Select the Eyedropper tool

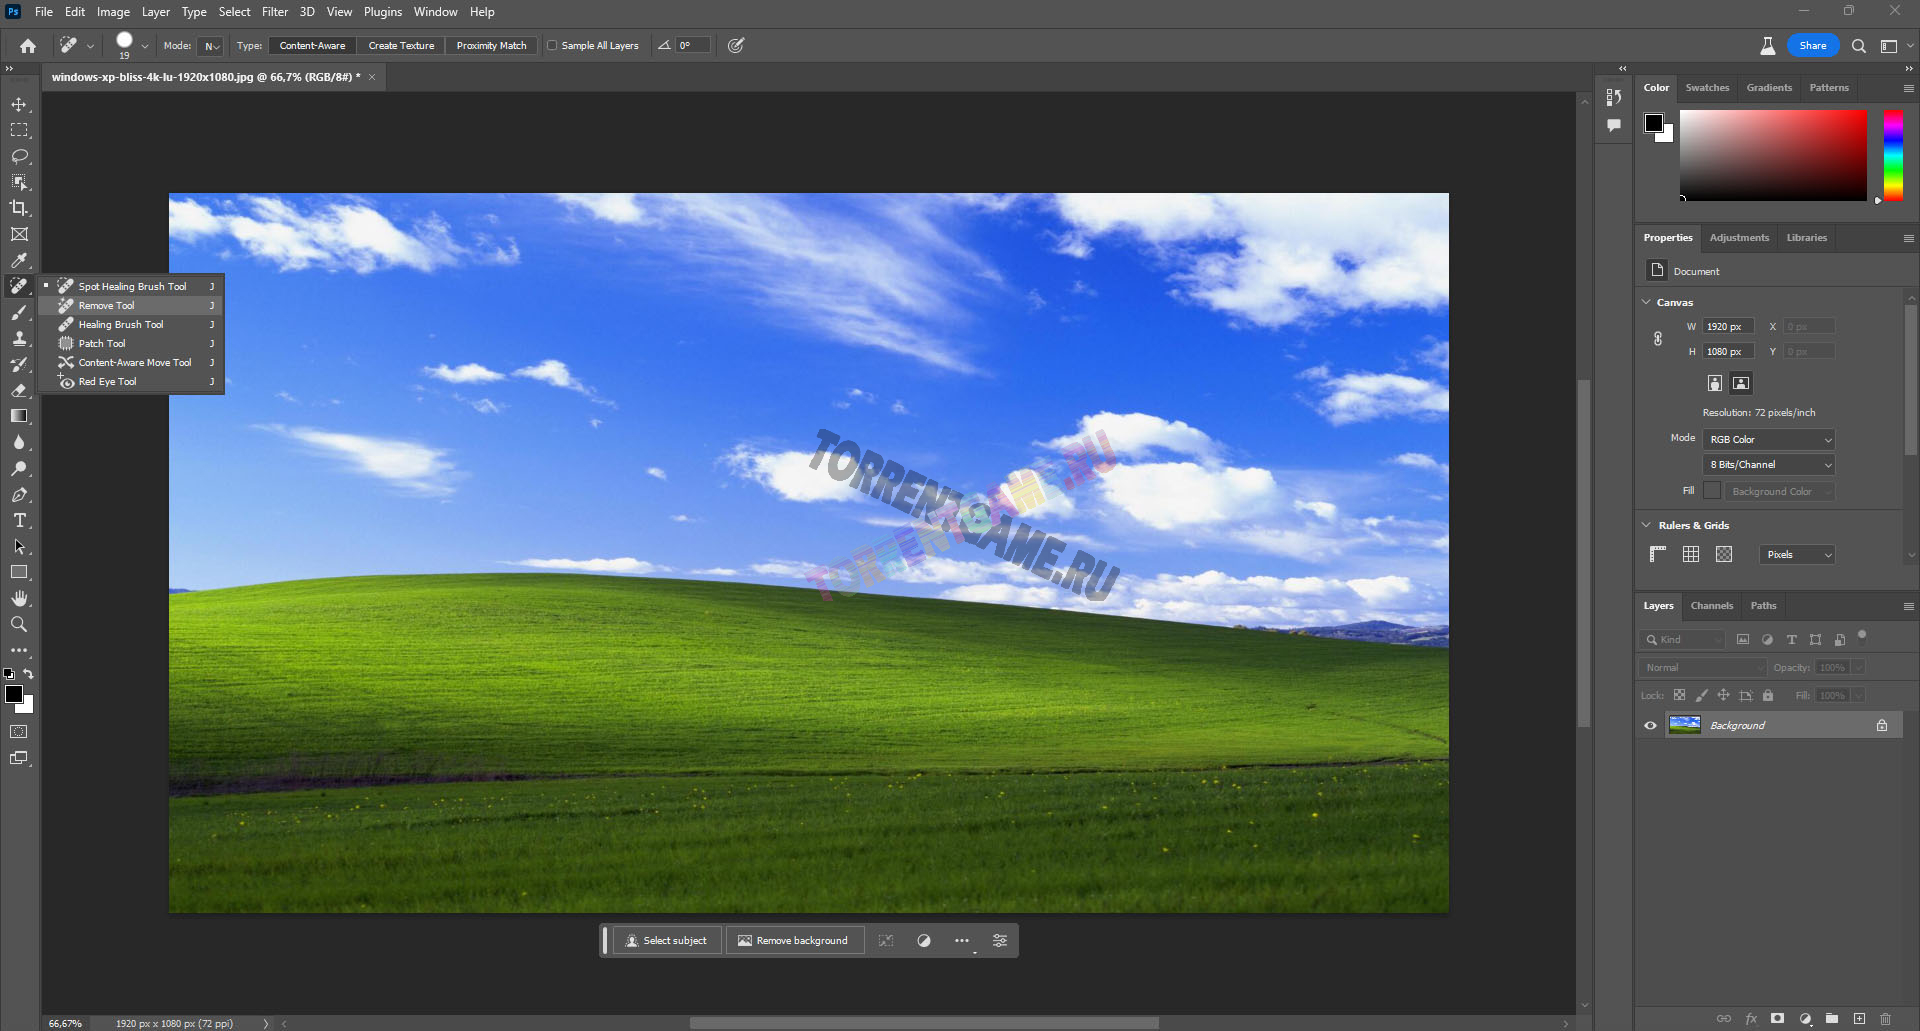click(19, 260)
